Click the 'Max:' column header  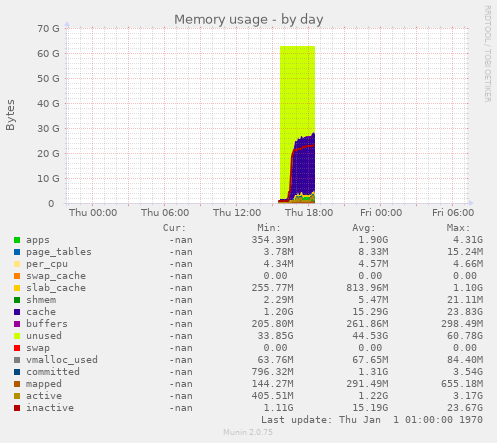[458, 228]
